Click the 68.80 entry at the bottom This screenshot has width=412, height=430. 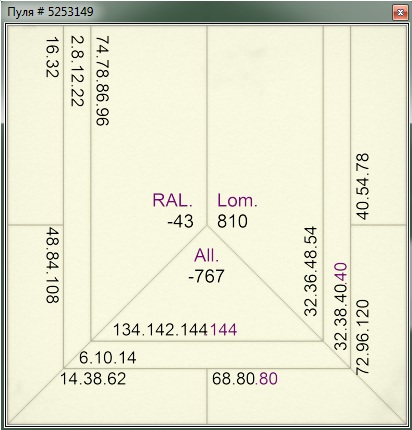pyautogui.click(x=234, y=379)
